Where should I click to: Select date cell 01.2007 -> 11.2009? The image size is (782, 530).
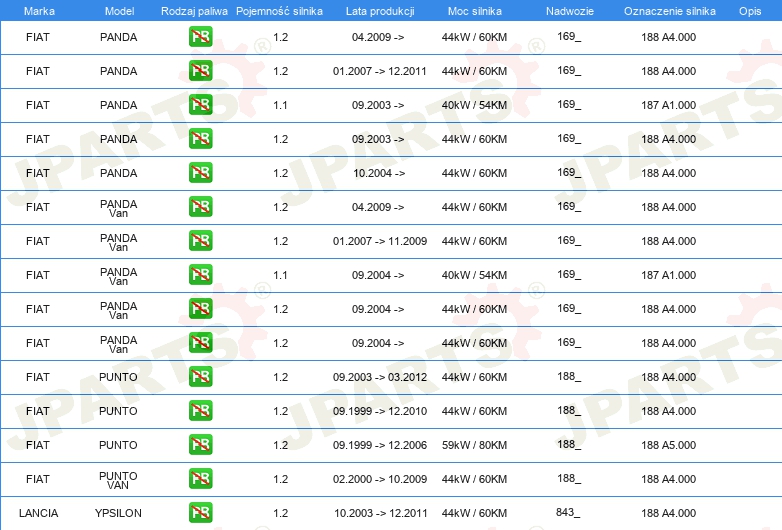(380, 241)
